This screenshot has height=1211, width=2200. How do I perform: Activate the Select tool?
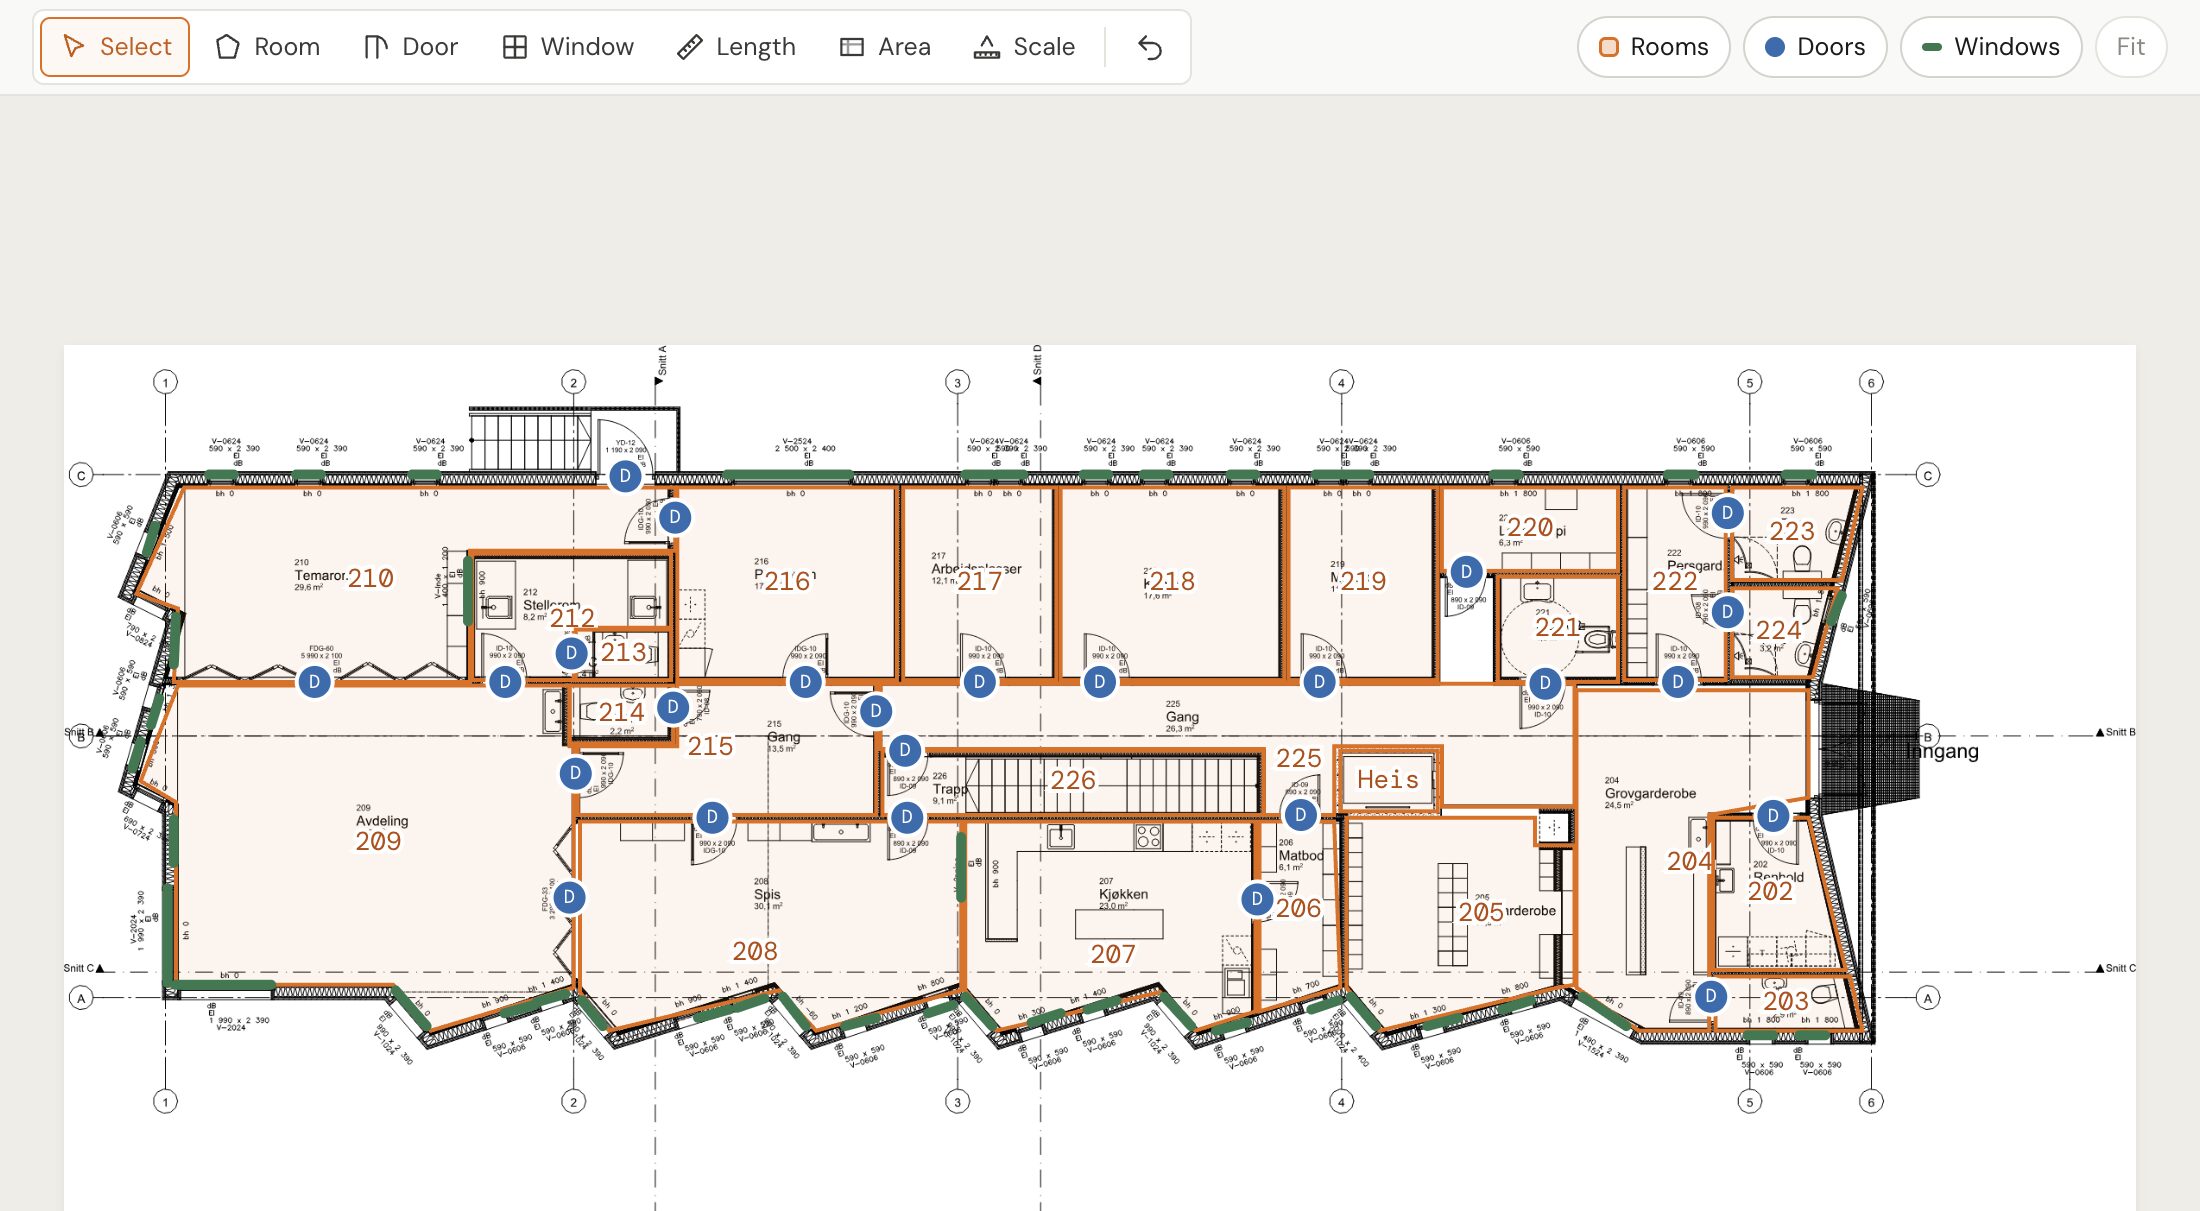[x=115, y=47]
